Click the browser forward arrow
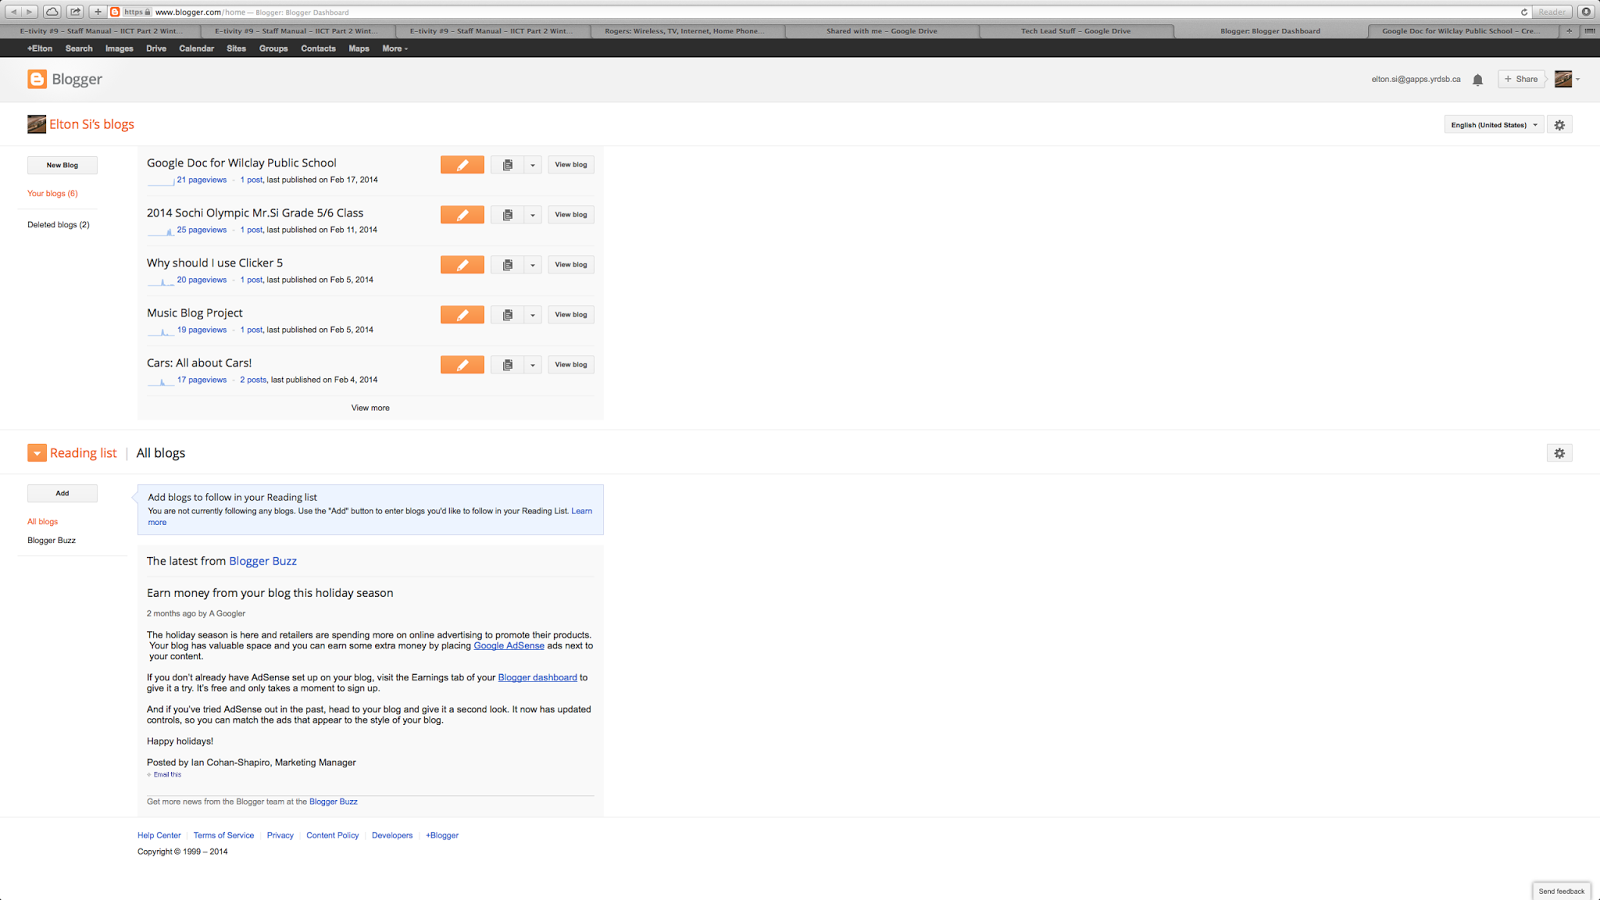 tap(29, 12)
